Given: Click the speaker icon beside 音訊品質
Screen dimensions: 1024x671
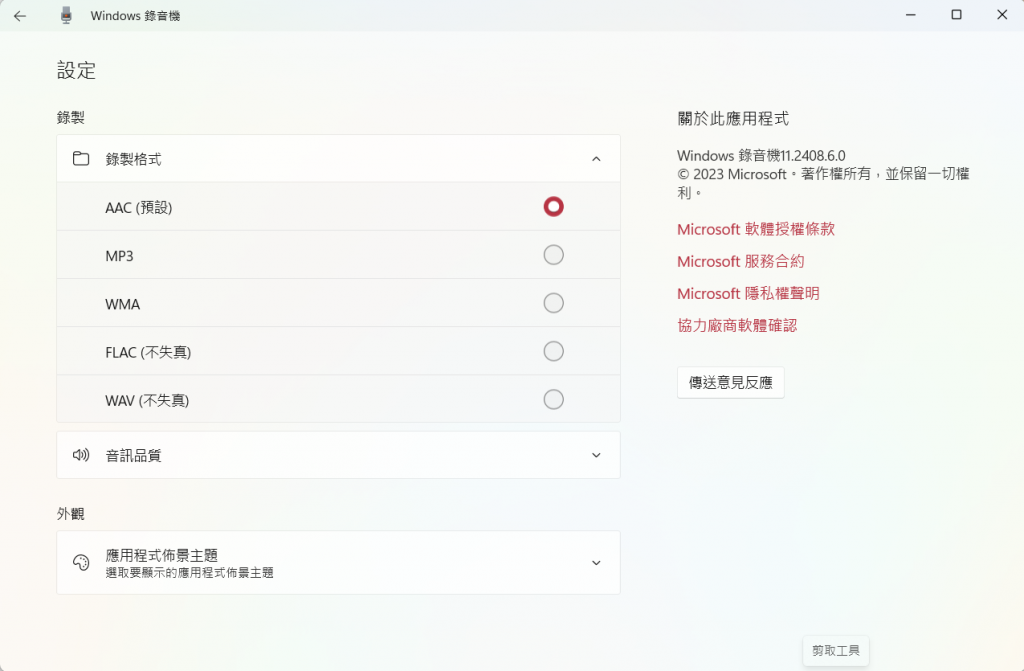Looking at the screenshot, I should point(81,455).
